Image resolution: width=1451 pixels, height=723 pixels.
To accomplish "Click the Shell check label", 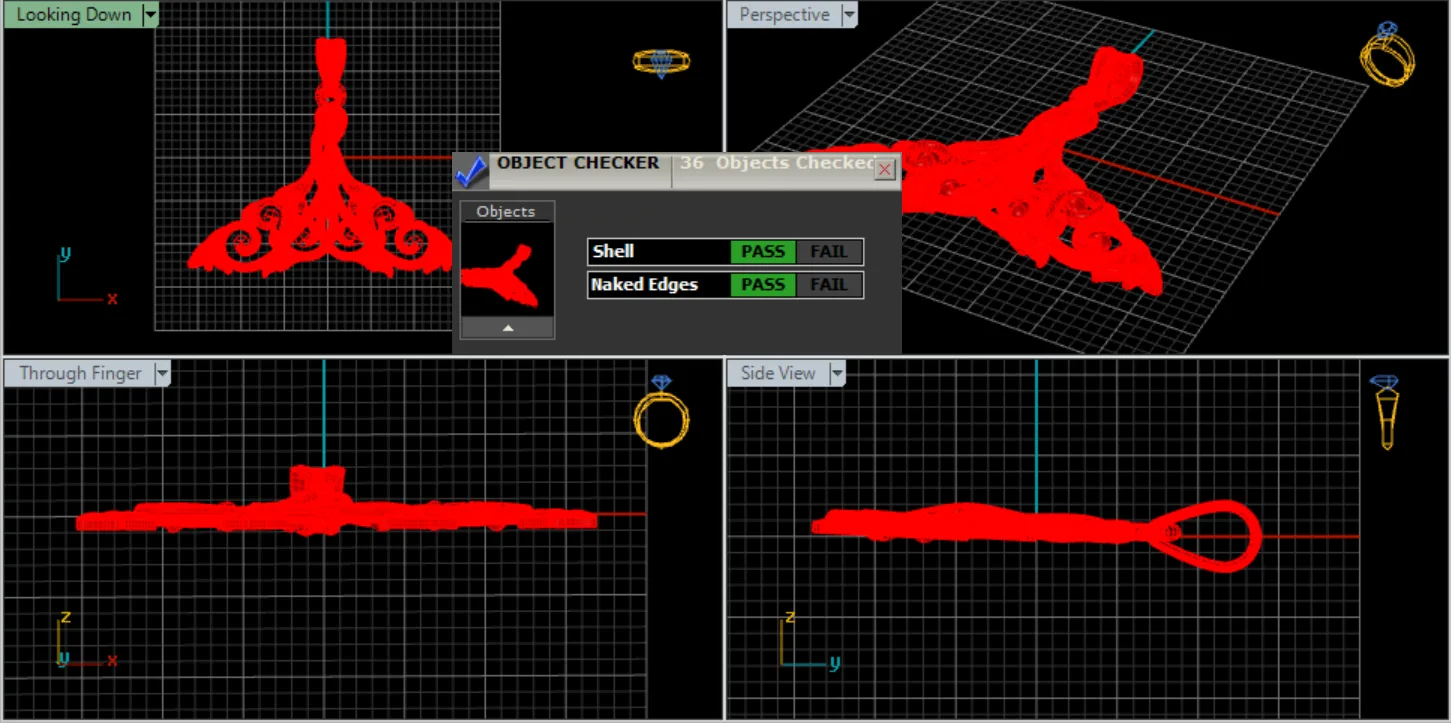I will point(613,252).
